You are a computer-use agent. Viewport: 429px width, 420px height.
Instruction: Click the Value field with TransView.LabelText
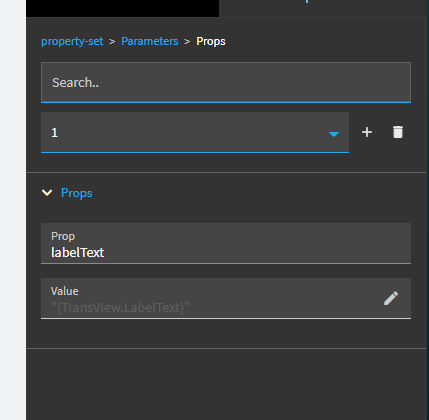tap(226, 299)
